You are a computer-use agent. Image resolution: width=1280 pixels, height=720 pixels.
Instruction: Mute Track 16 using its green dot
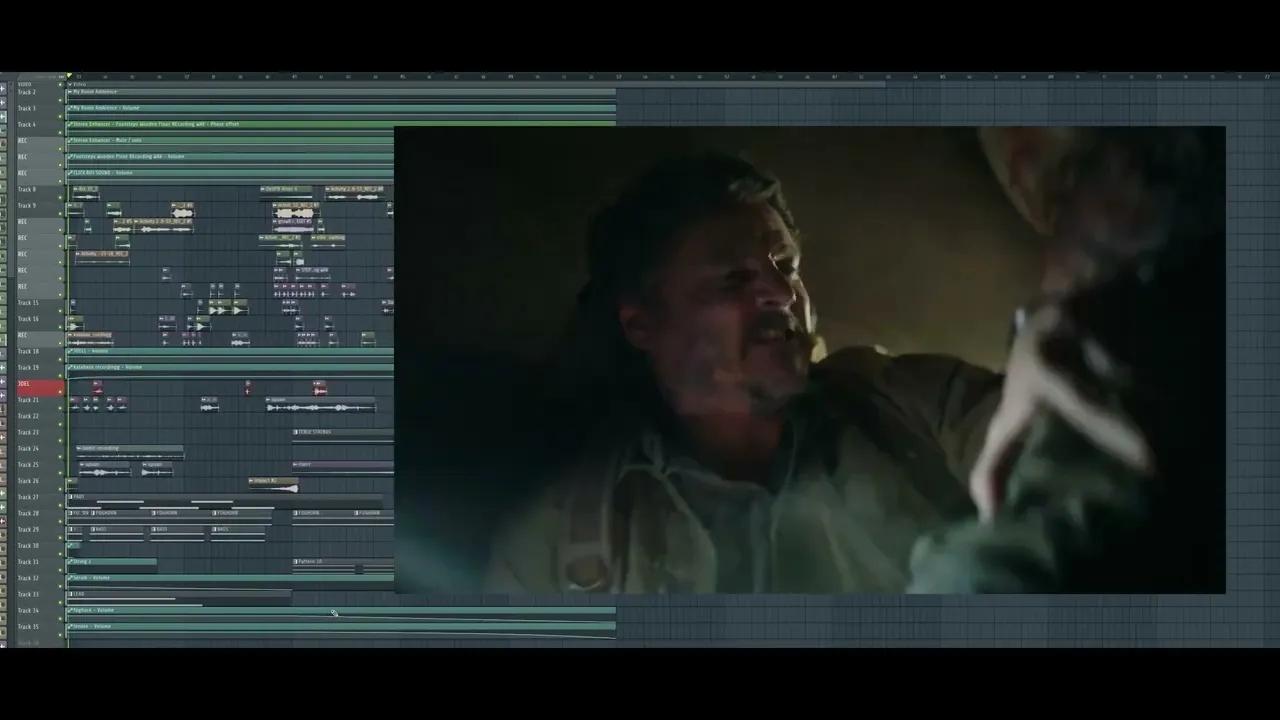tap(60, 325)
